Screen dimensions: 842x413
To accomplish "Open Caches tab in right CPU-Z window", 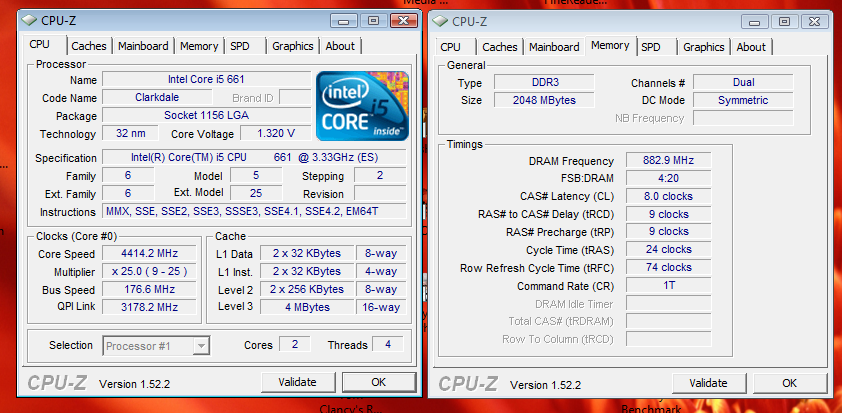I will [500, 47].
